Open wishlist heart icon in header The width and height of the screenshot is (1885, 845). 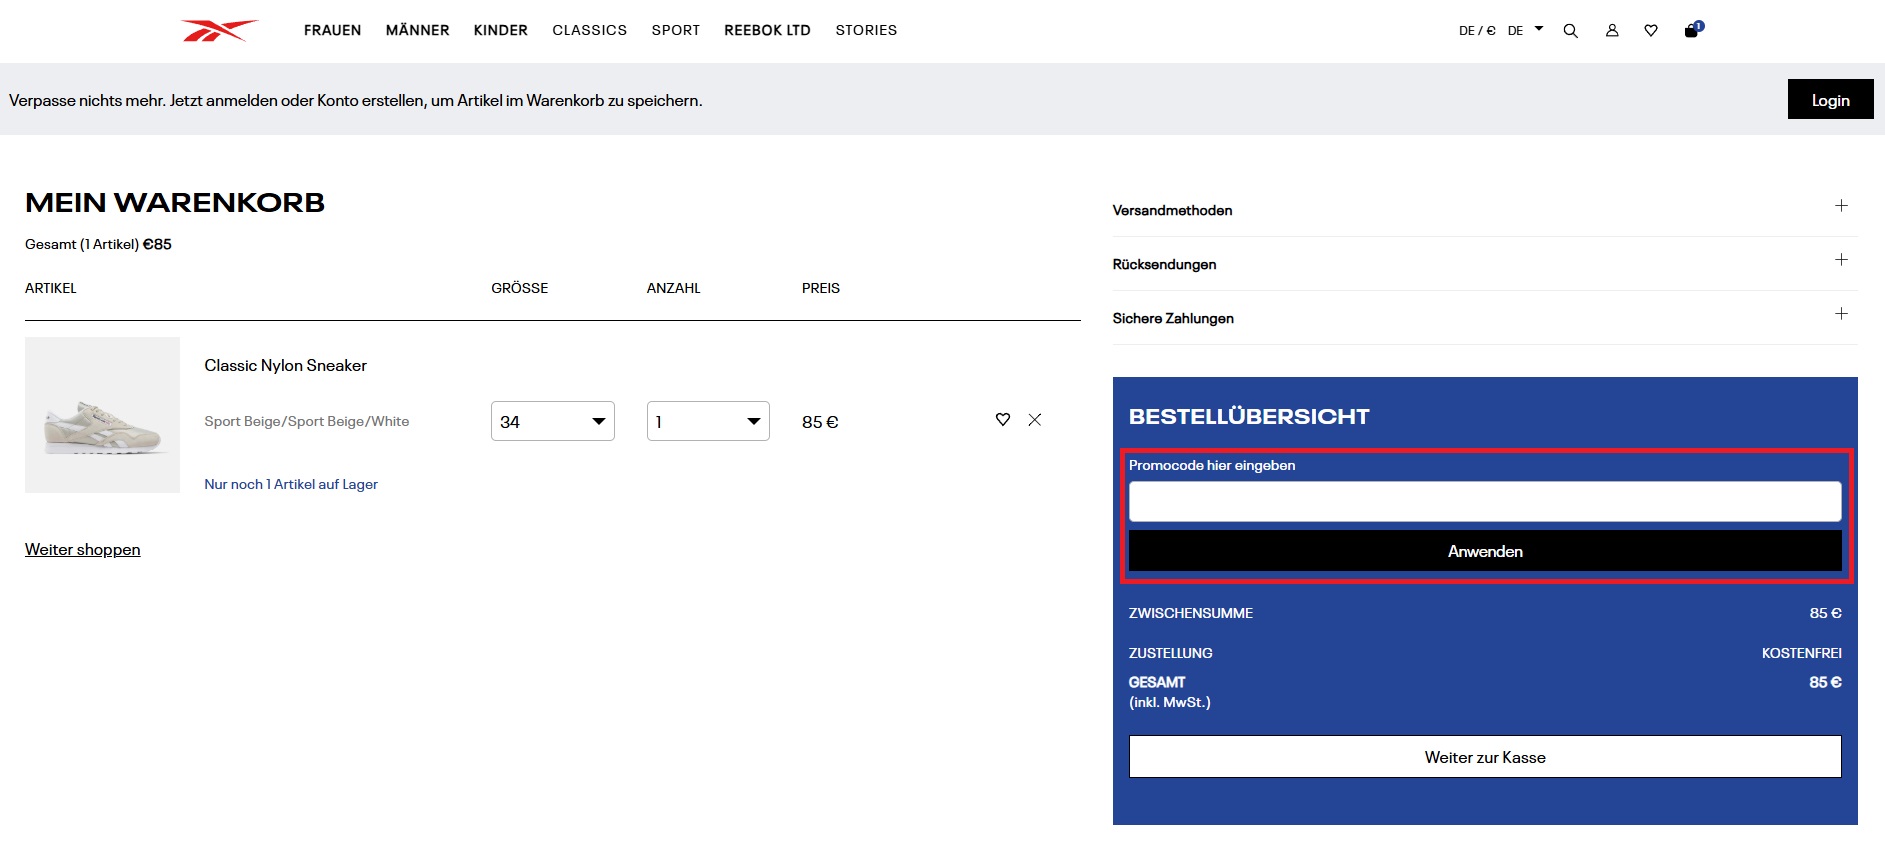[1651, 31]
